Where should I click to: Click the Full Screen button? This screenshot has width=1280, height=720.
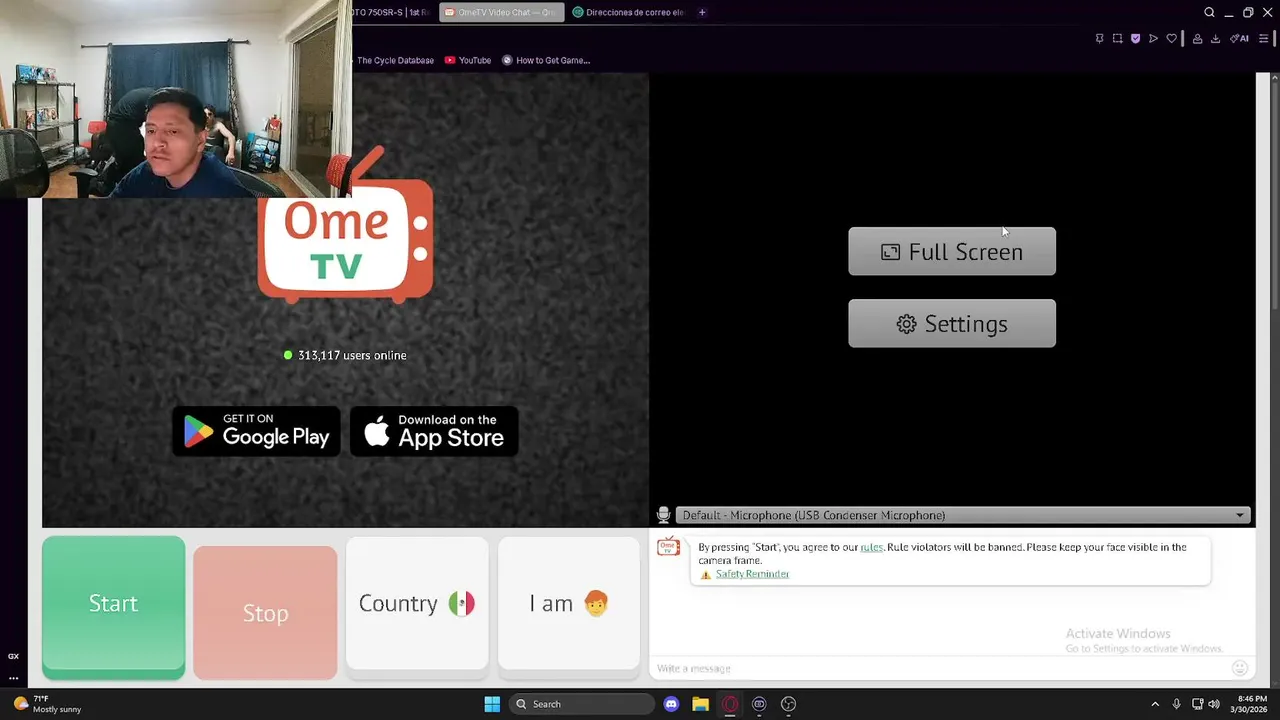click(952, 251)
